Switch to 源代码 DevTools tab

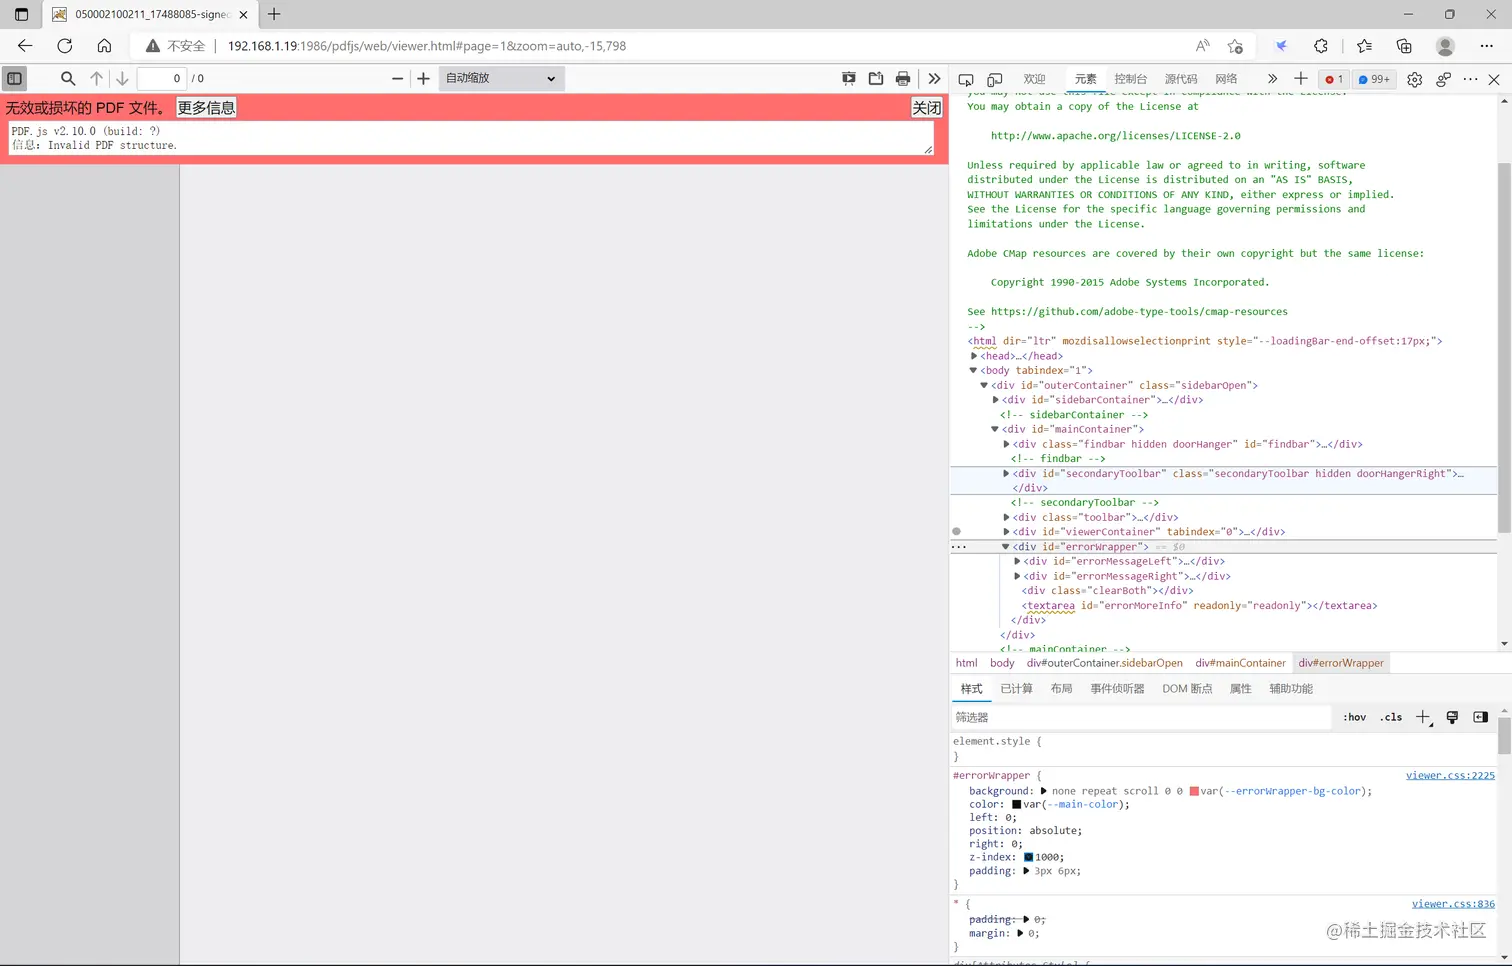(x=1180, y=79)
